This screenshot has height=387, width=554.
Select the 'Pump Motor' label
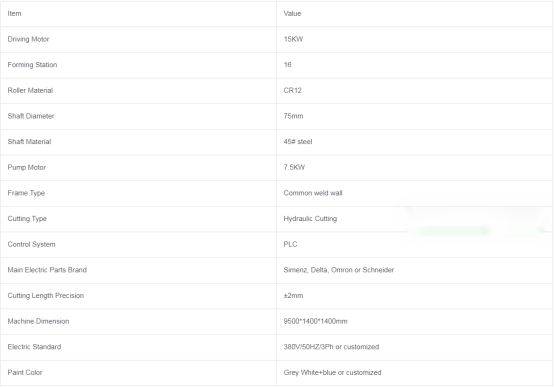click(26, 167)
